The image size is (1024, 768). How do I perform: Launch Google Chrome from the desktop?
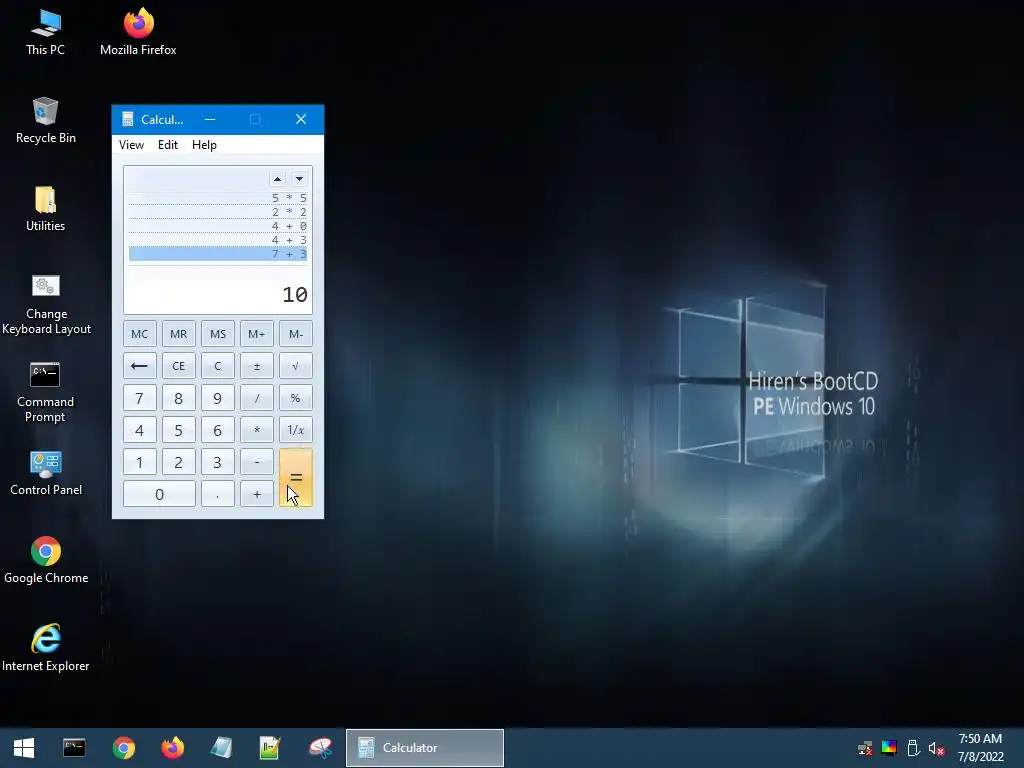click(x=46, y=560)
